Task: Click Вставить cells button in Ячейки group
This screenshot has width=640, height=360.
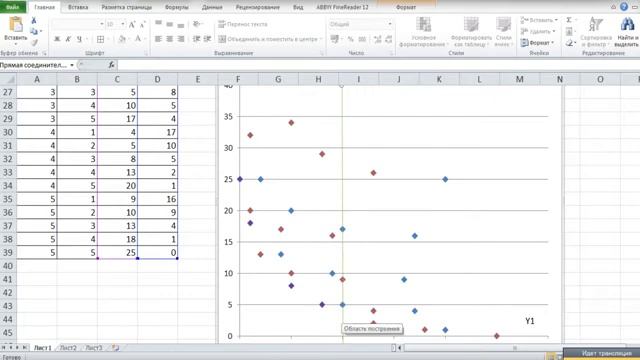Action: [x=539, y=20]
